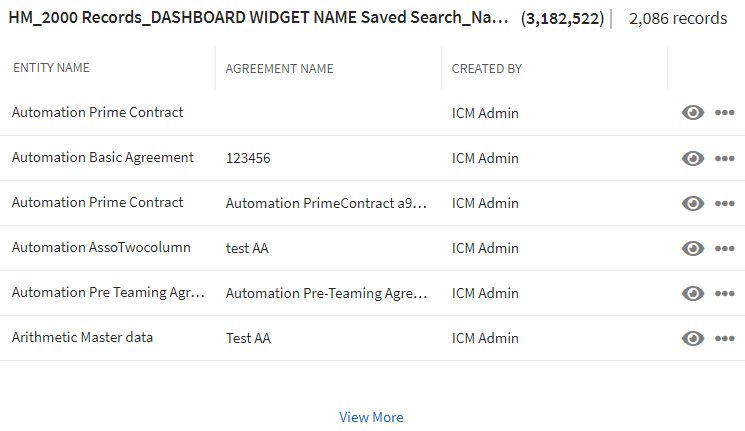Viewport: 745px width, 431px height.
Task: View the Automation Pre Teaming Agreement record
Action: click(x=693, y=293)
